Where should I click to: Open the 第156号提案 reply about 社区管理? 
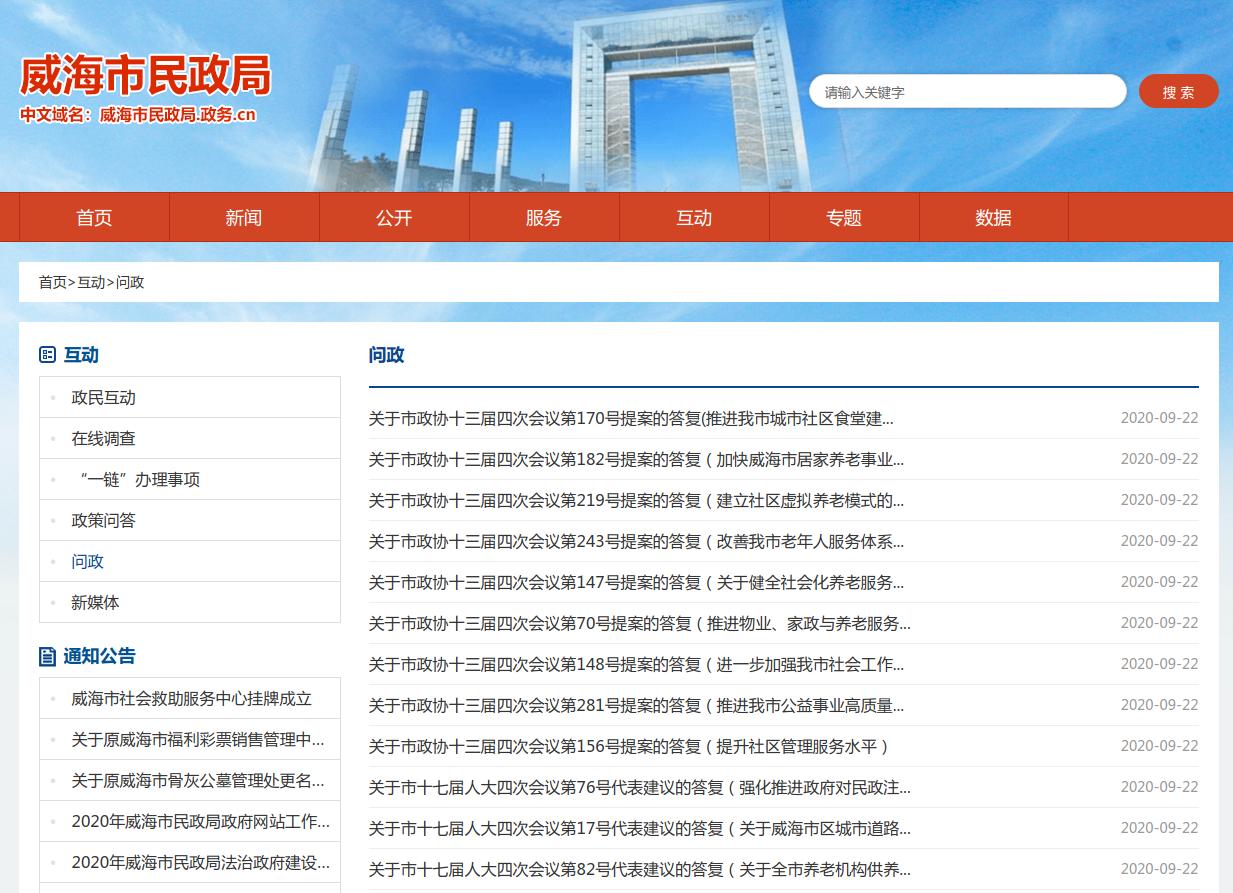[628, 747]
